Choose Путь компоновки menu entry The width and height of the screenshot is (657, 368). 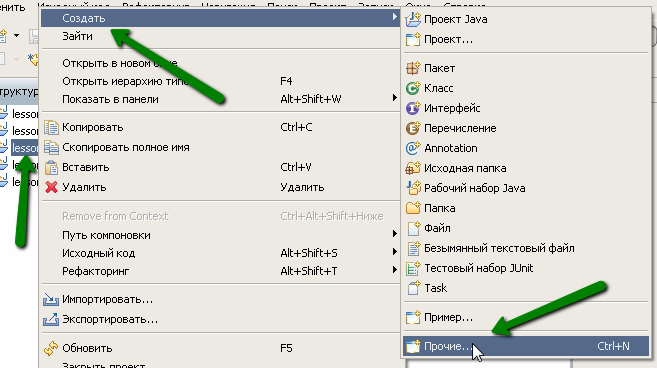(x=220, y=235)
